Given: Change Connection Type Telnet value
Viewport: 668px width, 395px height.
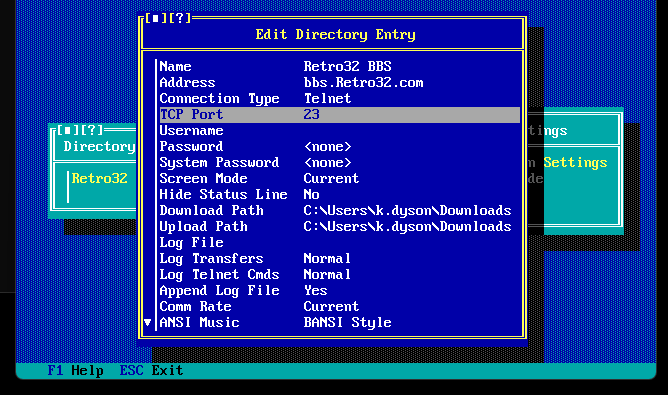Looking at the screenshot, I should click(x=327, y=98).
